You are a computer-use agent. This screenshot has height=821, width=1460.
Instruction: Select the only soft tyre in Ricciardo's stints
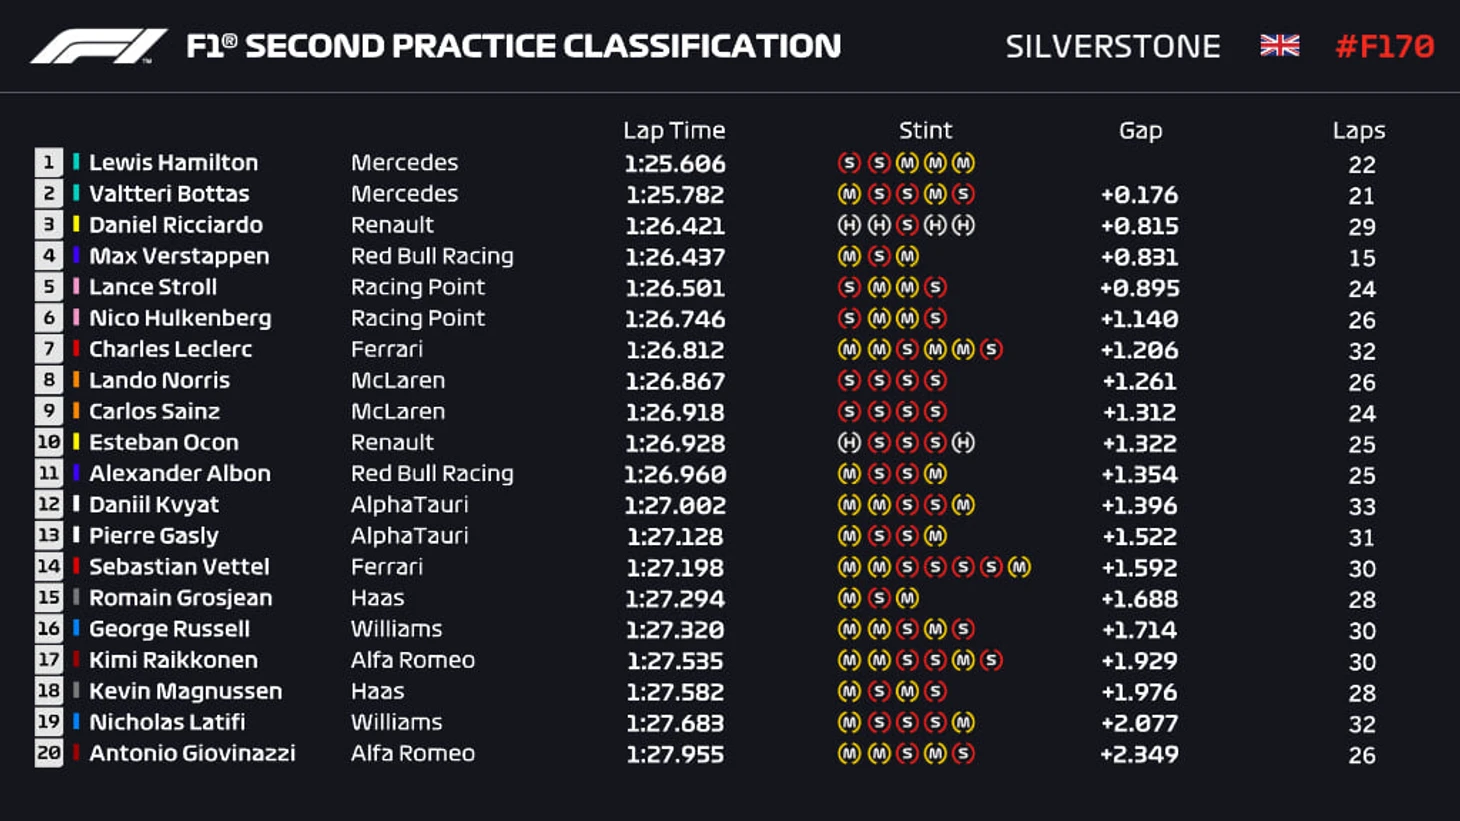tap(907, 225)
